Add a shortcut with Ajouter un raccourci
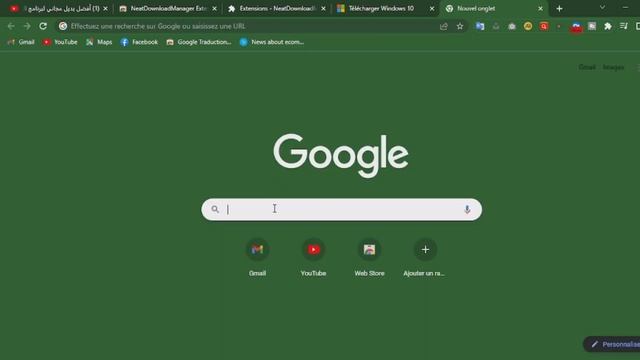Screen dimensions: 640x360 point(425,258)
